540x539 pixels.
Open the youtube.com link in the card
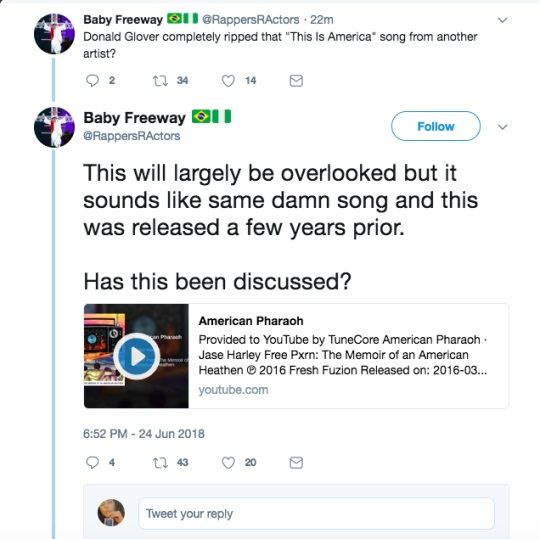(x=233, y=390)
